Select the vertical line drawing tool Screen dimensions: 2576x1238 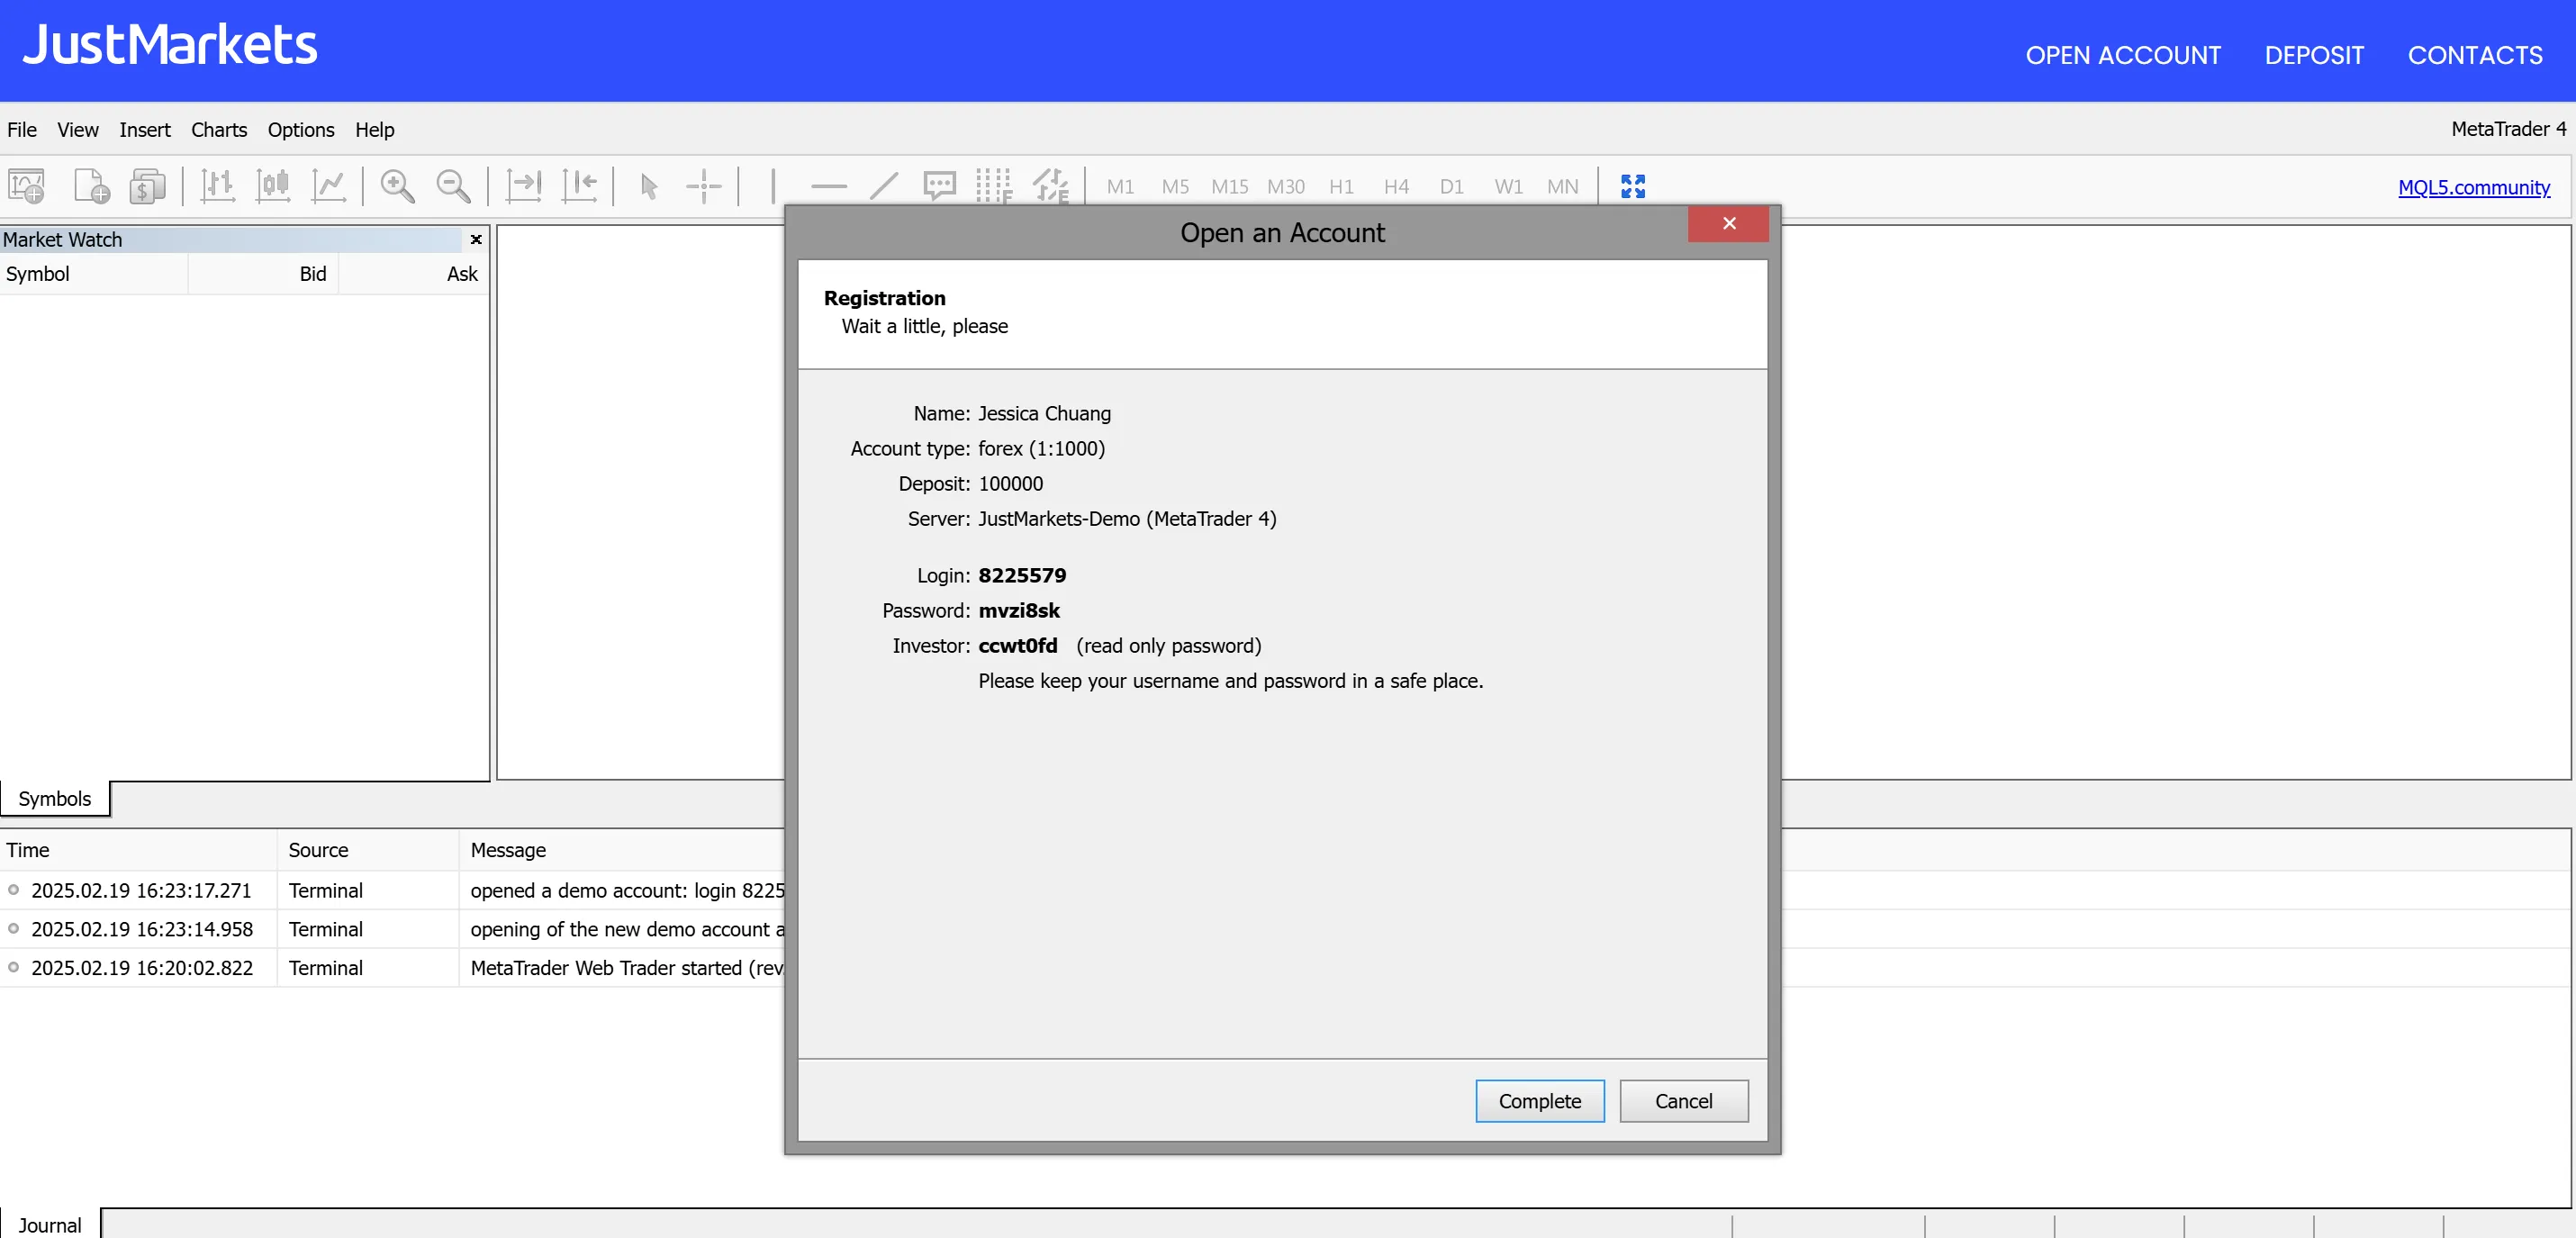click(x=773, y=186)
